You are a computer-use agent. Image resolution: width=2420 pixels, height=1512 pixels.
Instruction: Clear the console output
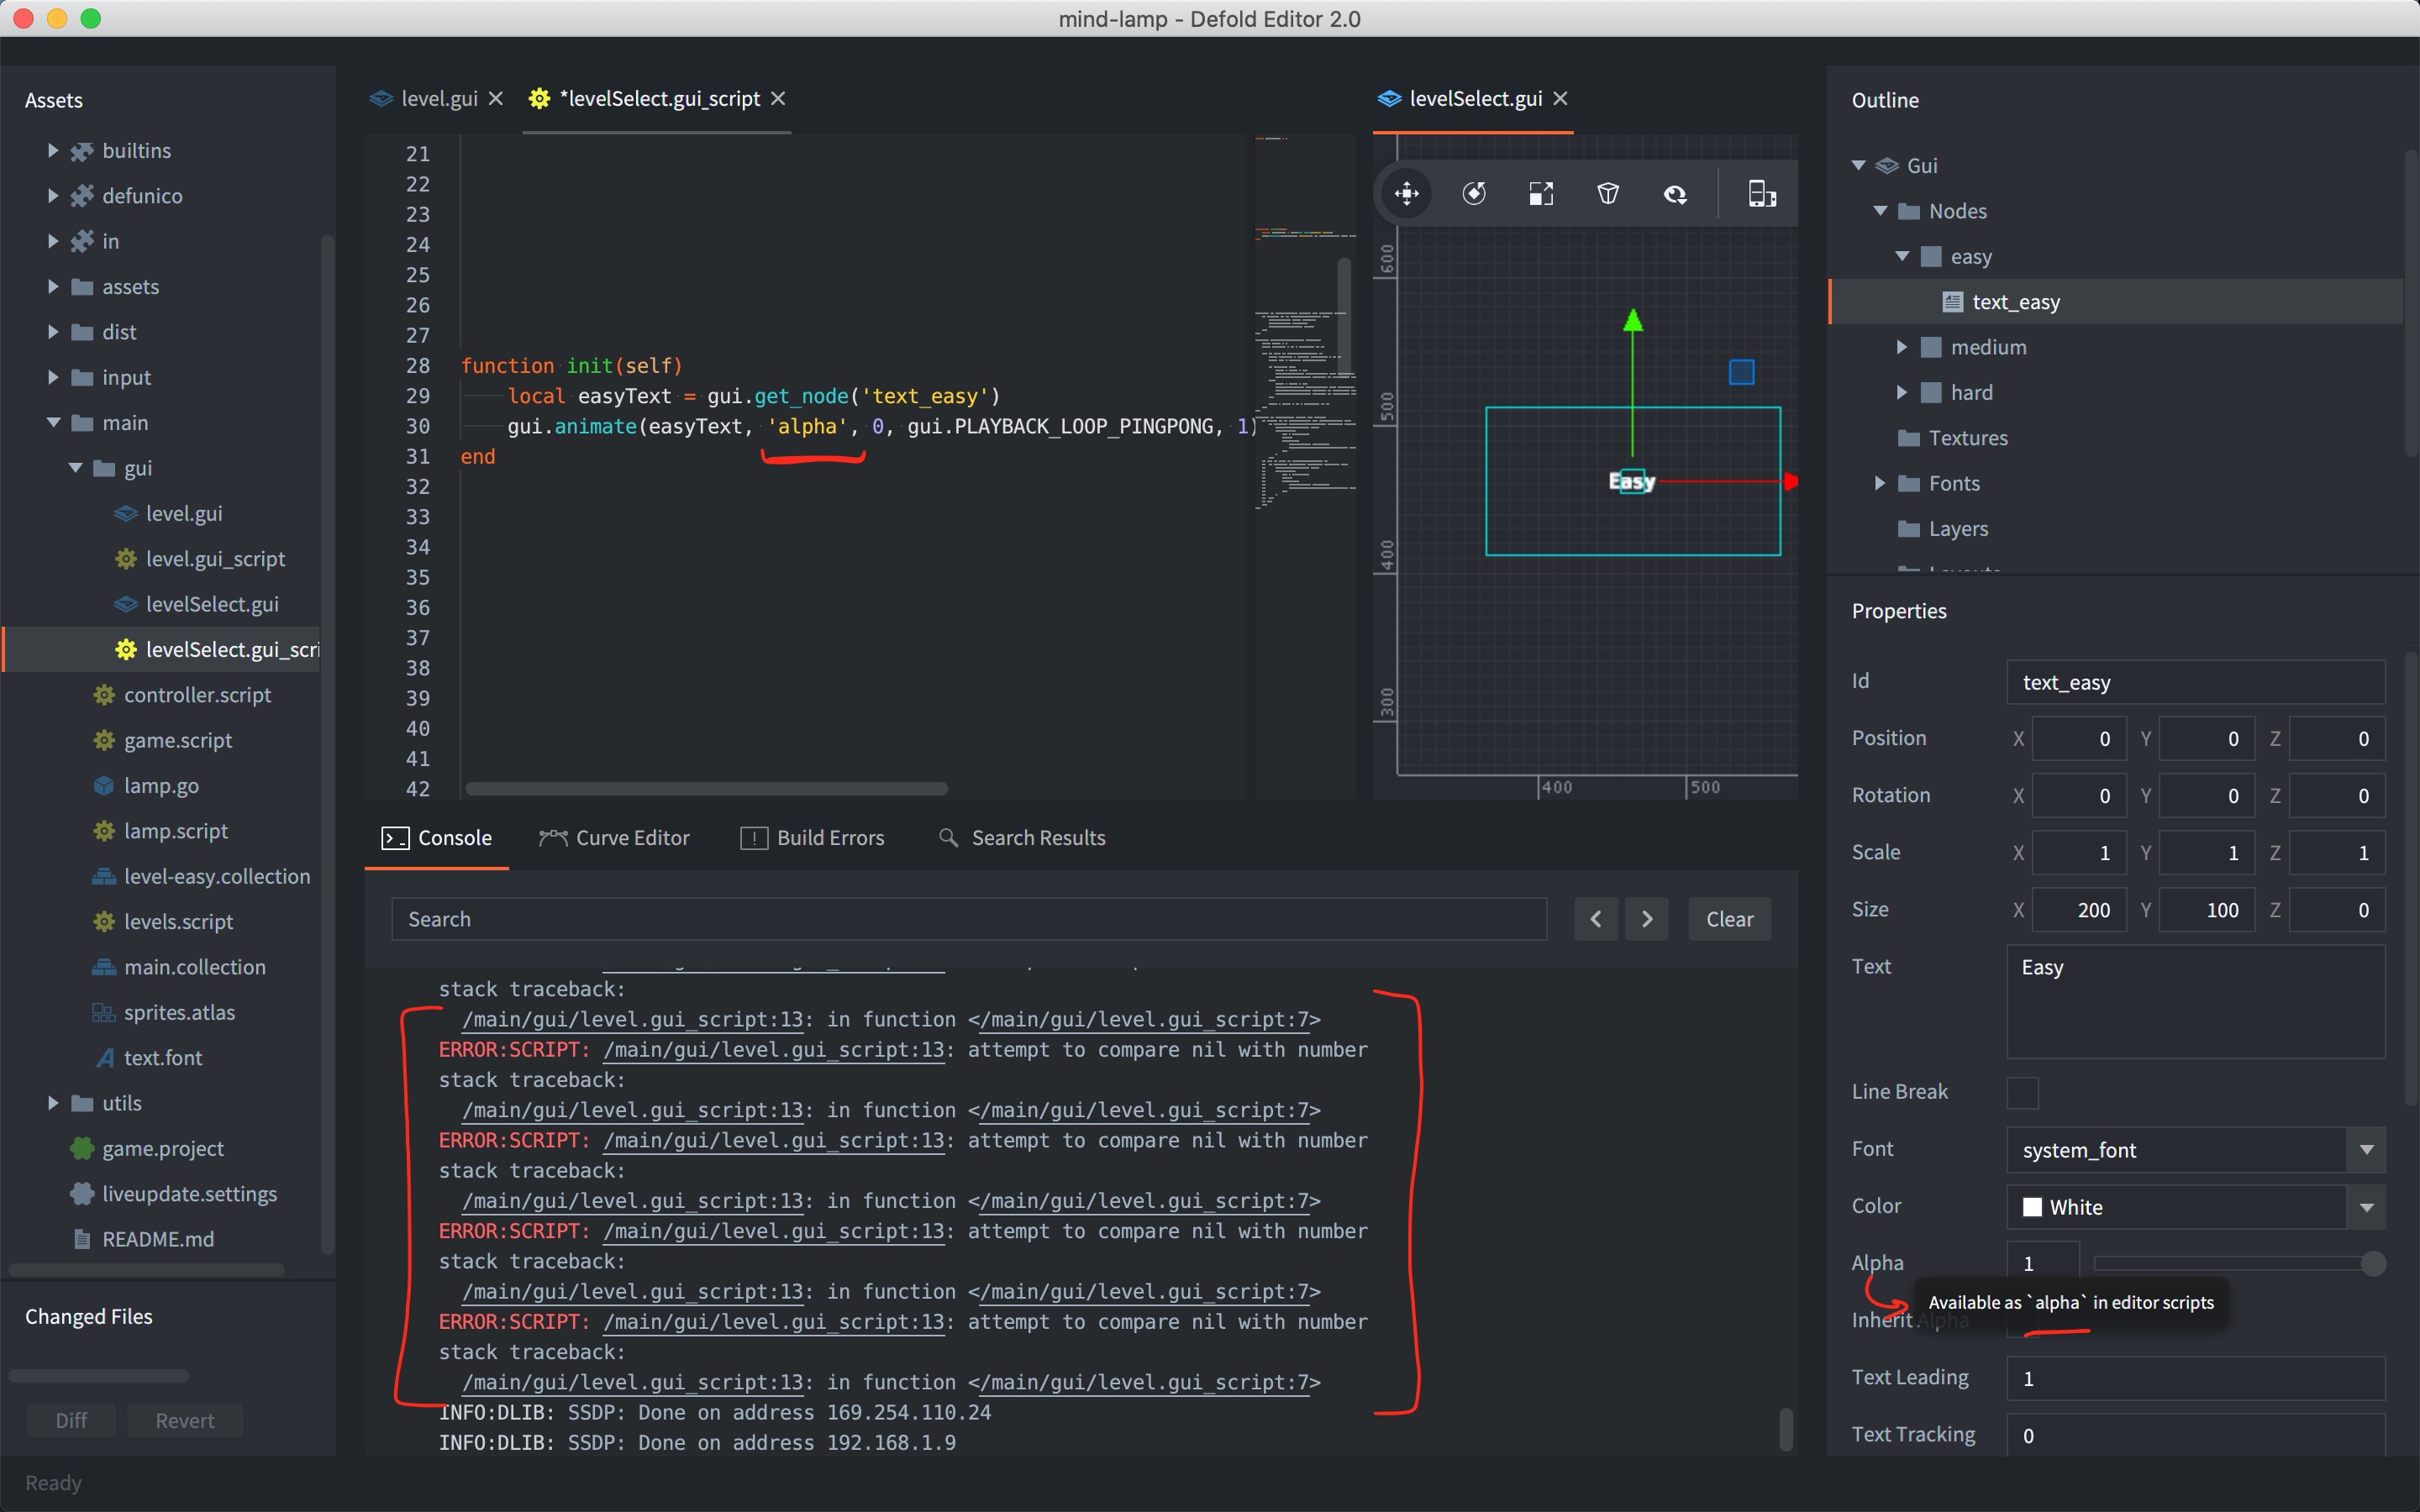pos(1729,919)
